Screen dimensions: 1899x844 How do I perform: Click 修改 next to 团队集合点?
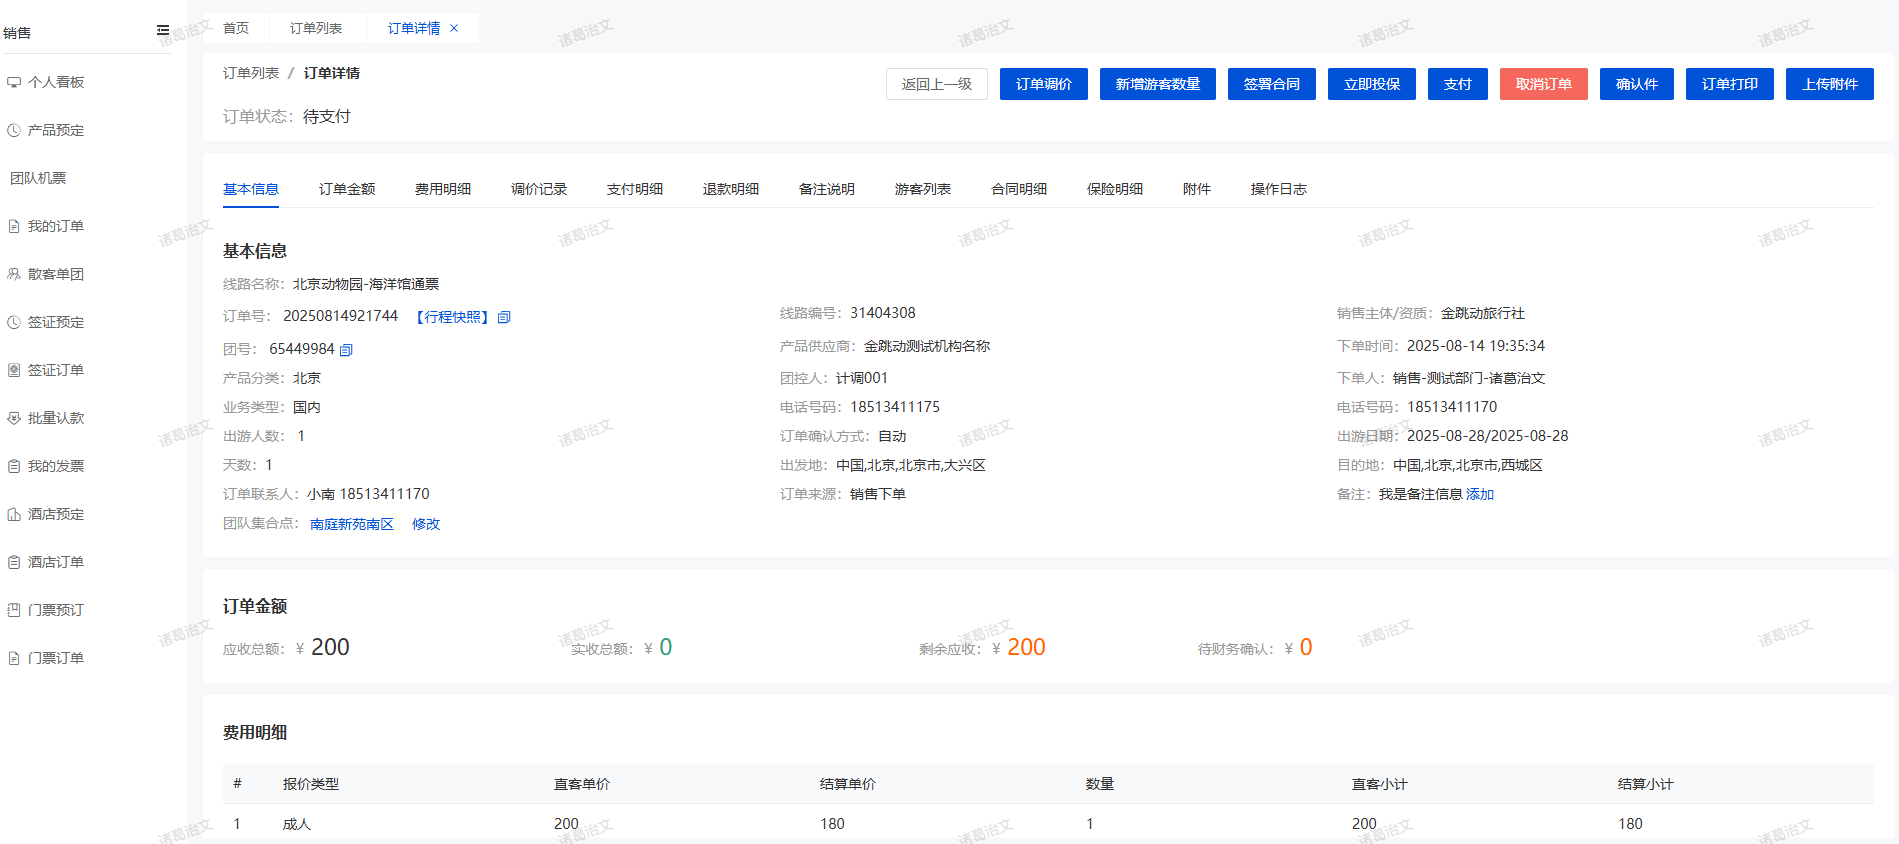point(426,524)
